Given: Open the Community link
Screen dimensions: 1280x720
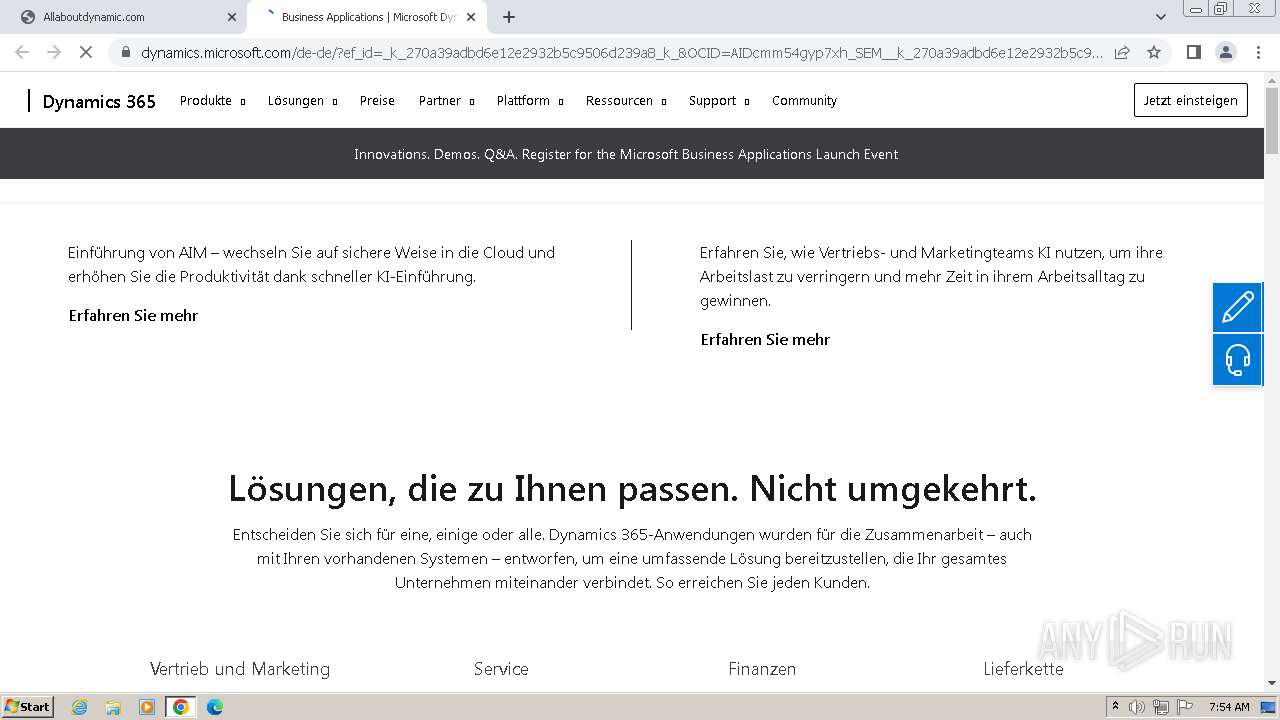Looking at the screenshot, I should (804, 101).
